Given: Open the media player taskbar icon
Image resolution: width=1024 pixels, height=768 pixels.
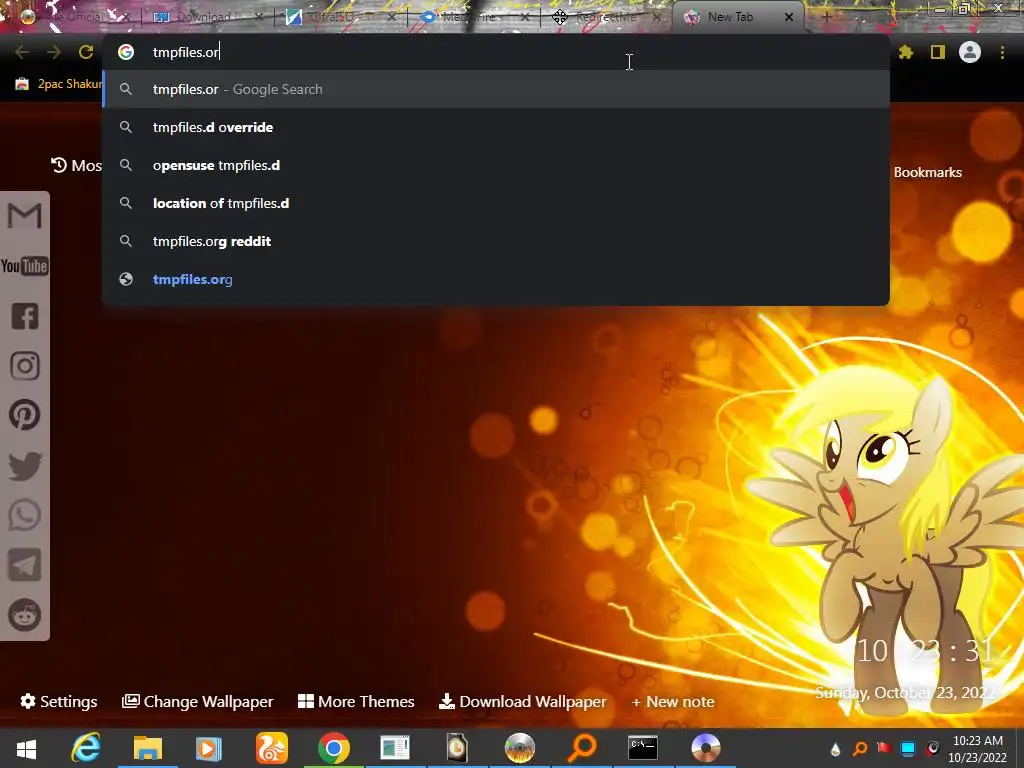Looking at the screenshot, I should (x=209, y=748).
